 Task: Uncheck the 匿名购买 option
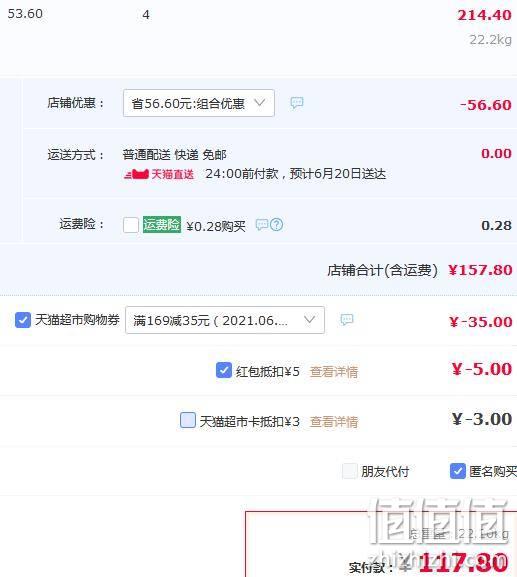pos(458,471)
